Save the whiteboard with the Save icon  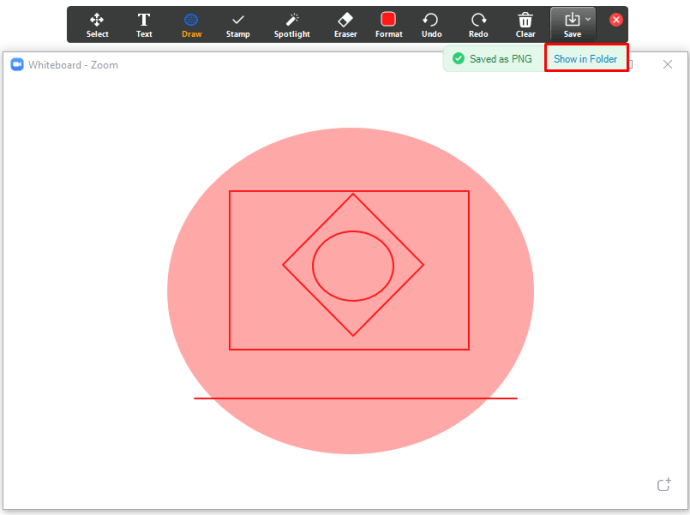(572, 20)
